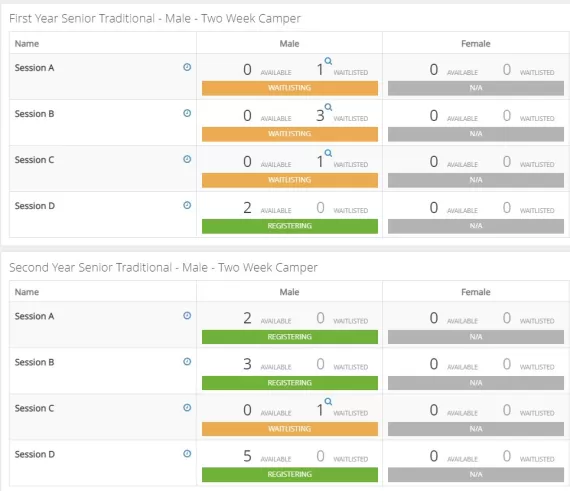Image resolution: width=570 pixels, height=491 pixels.
Task: Click "Name" column header in Second Year table
Action: click(x=27, y=292)
